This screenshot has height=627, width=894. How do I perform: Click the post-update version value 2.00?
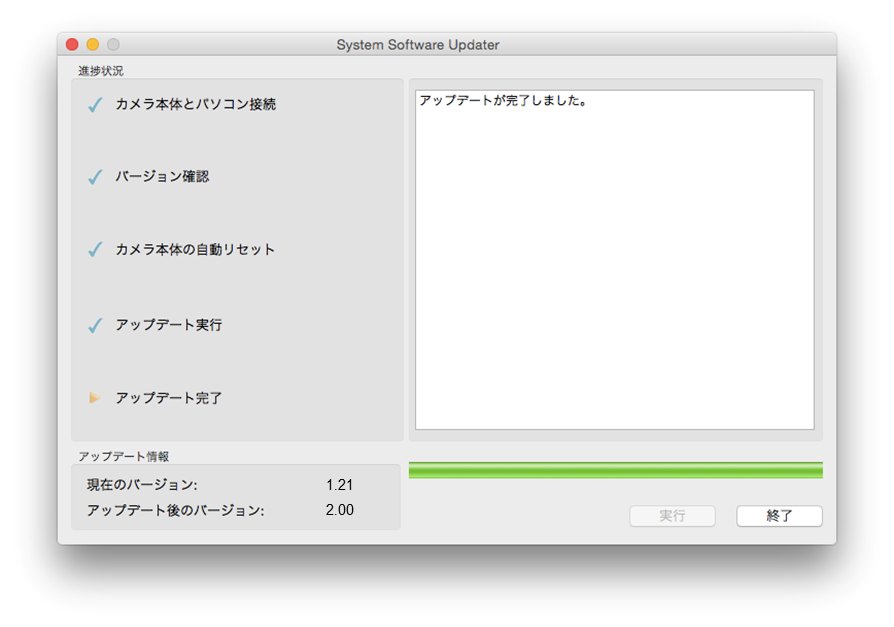339,510
